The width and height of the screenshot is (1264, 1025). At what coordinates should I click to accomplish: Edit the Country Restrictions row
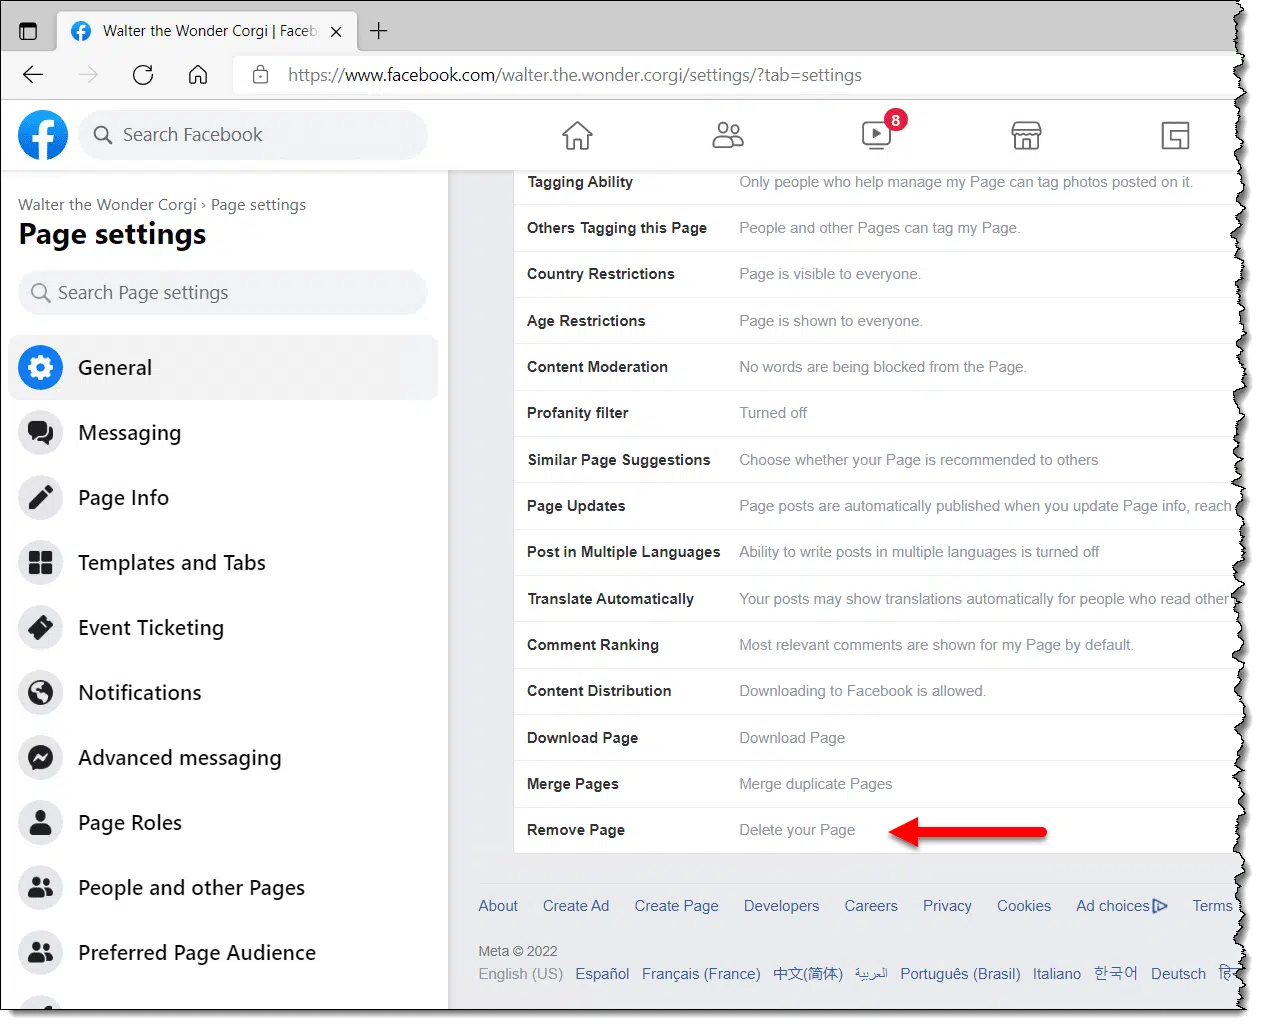(876, 274)
